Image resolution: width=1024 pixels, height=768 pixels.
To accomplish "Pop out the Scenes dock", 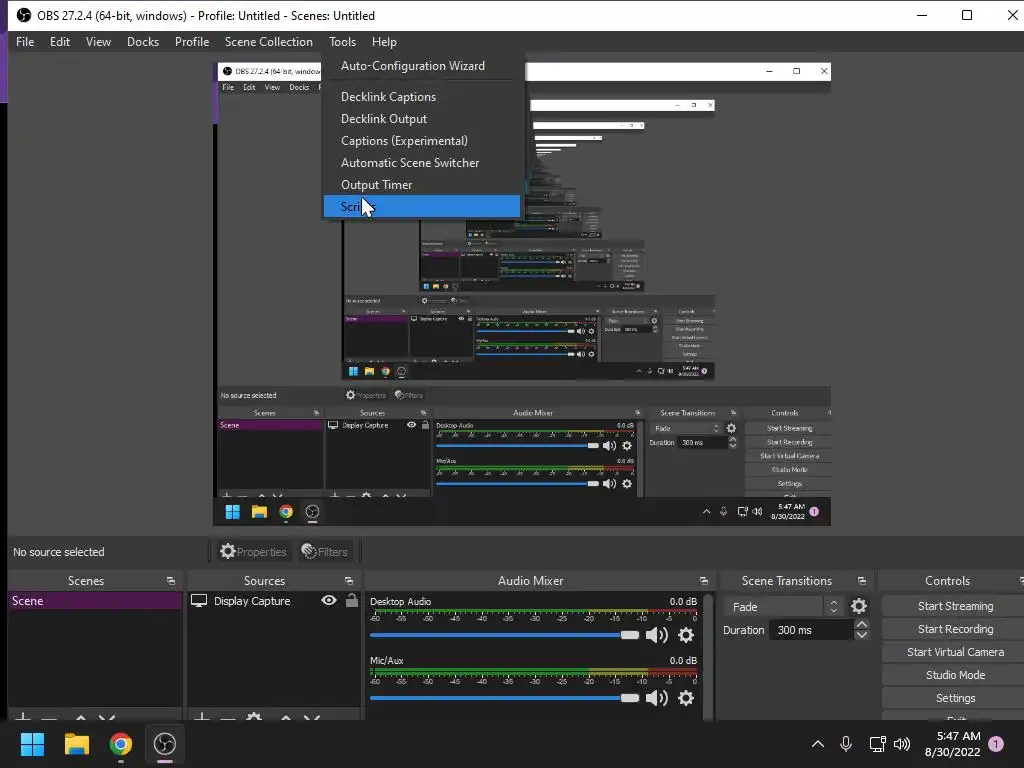I will (170, 581).
